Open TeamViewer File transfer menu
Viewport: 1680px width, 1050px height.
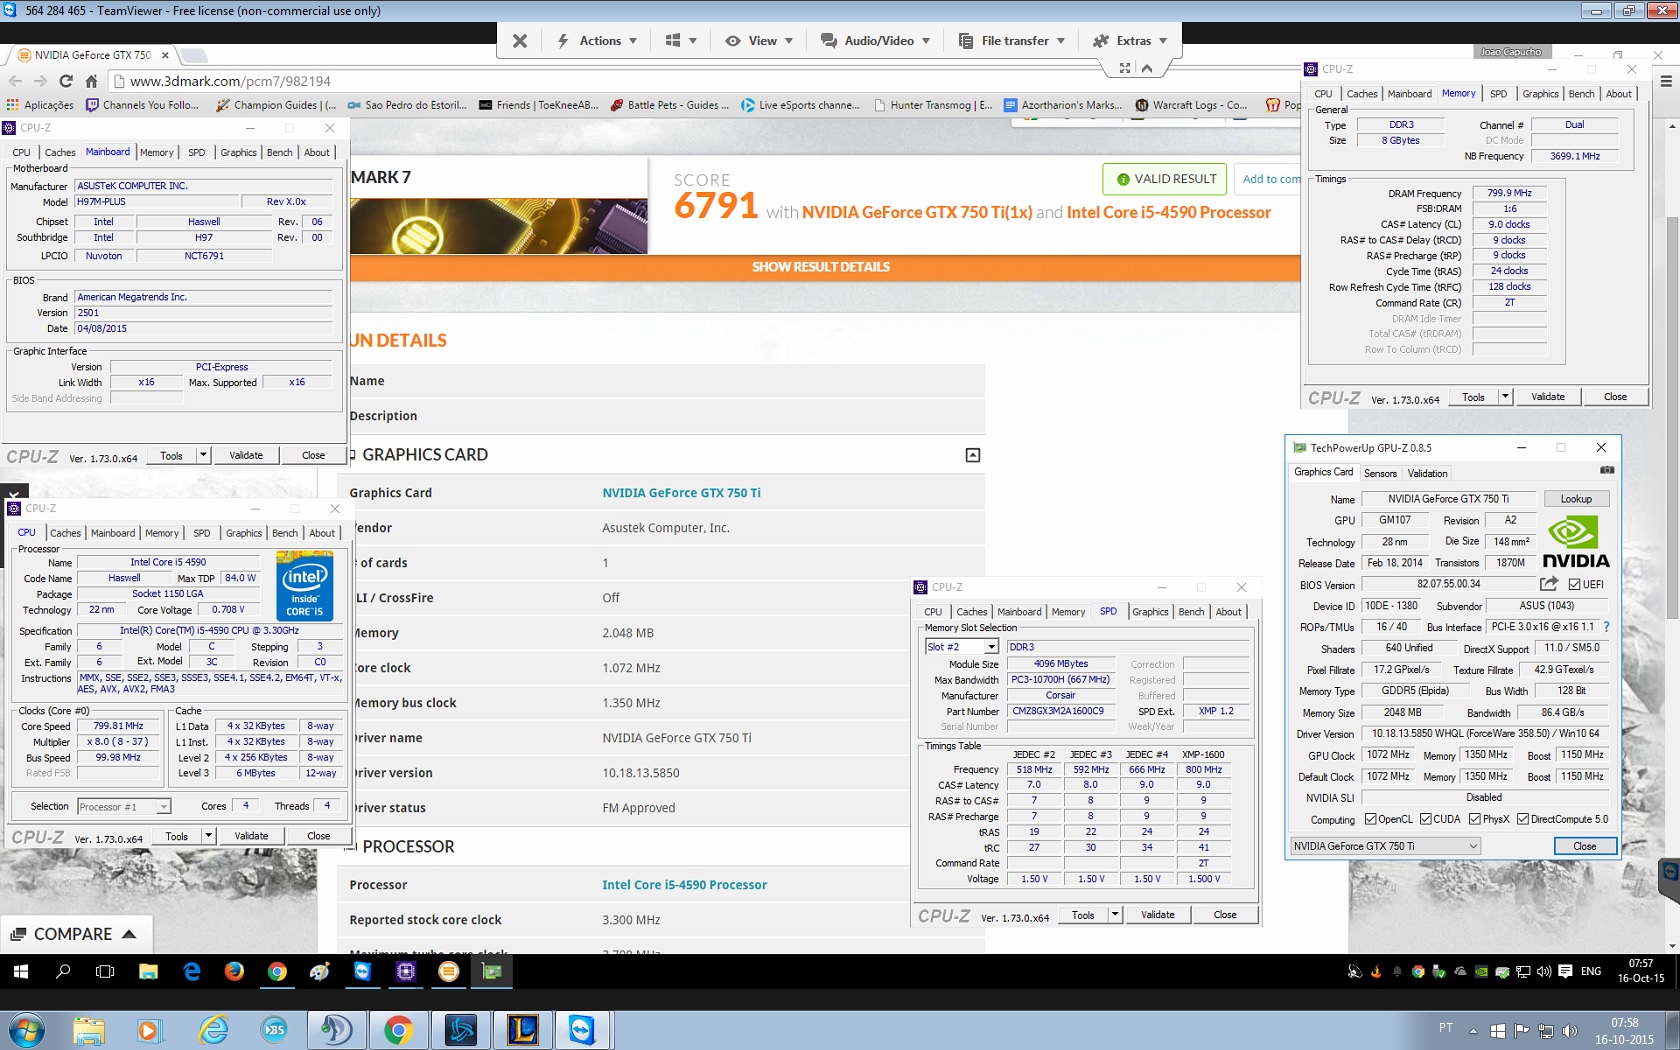coord(1012,41)
